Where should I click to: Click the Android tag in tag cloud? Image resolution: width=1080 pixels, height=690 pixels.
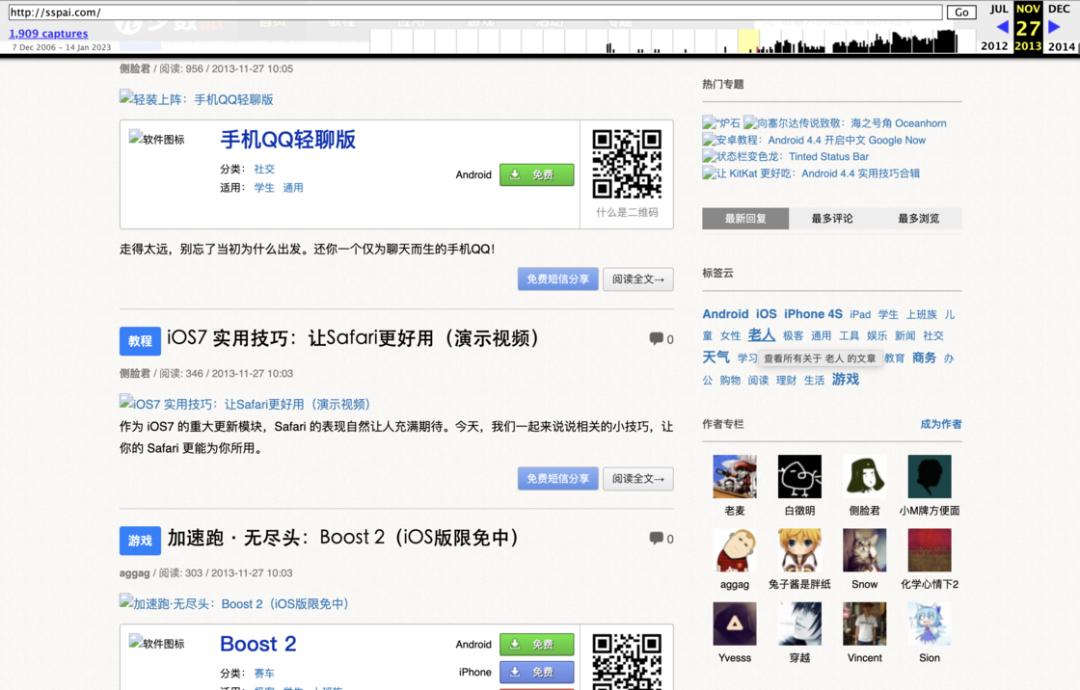click(725, 314)
